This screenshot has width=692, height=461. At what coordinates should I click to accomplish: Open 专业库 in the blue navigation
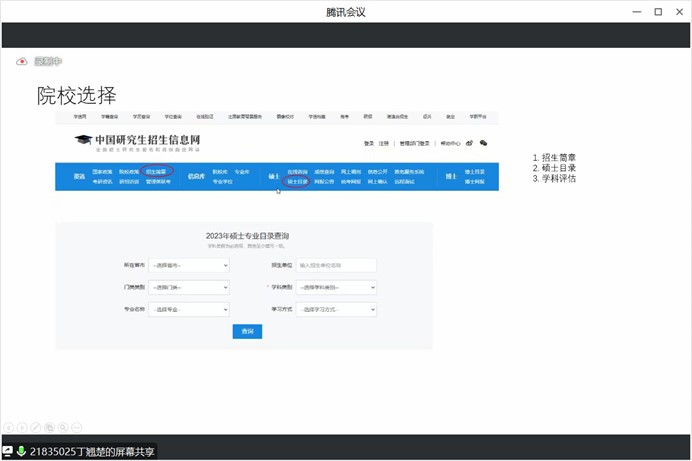pos(242,172)
